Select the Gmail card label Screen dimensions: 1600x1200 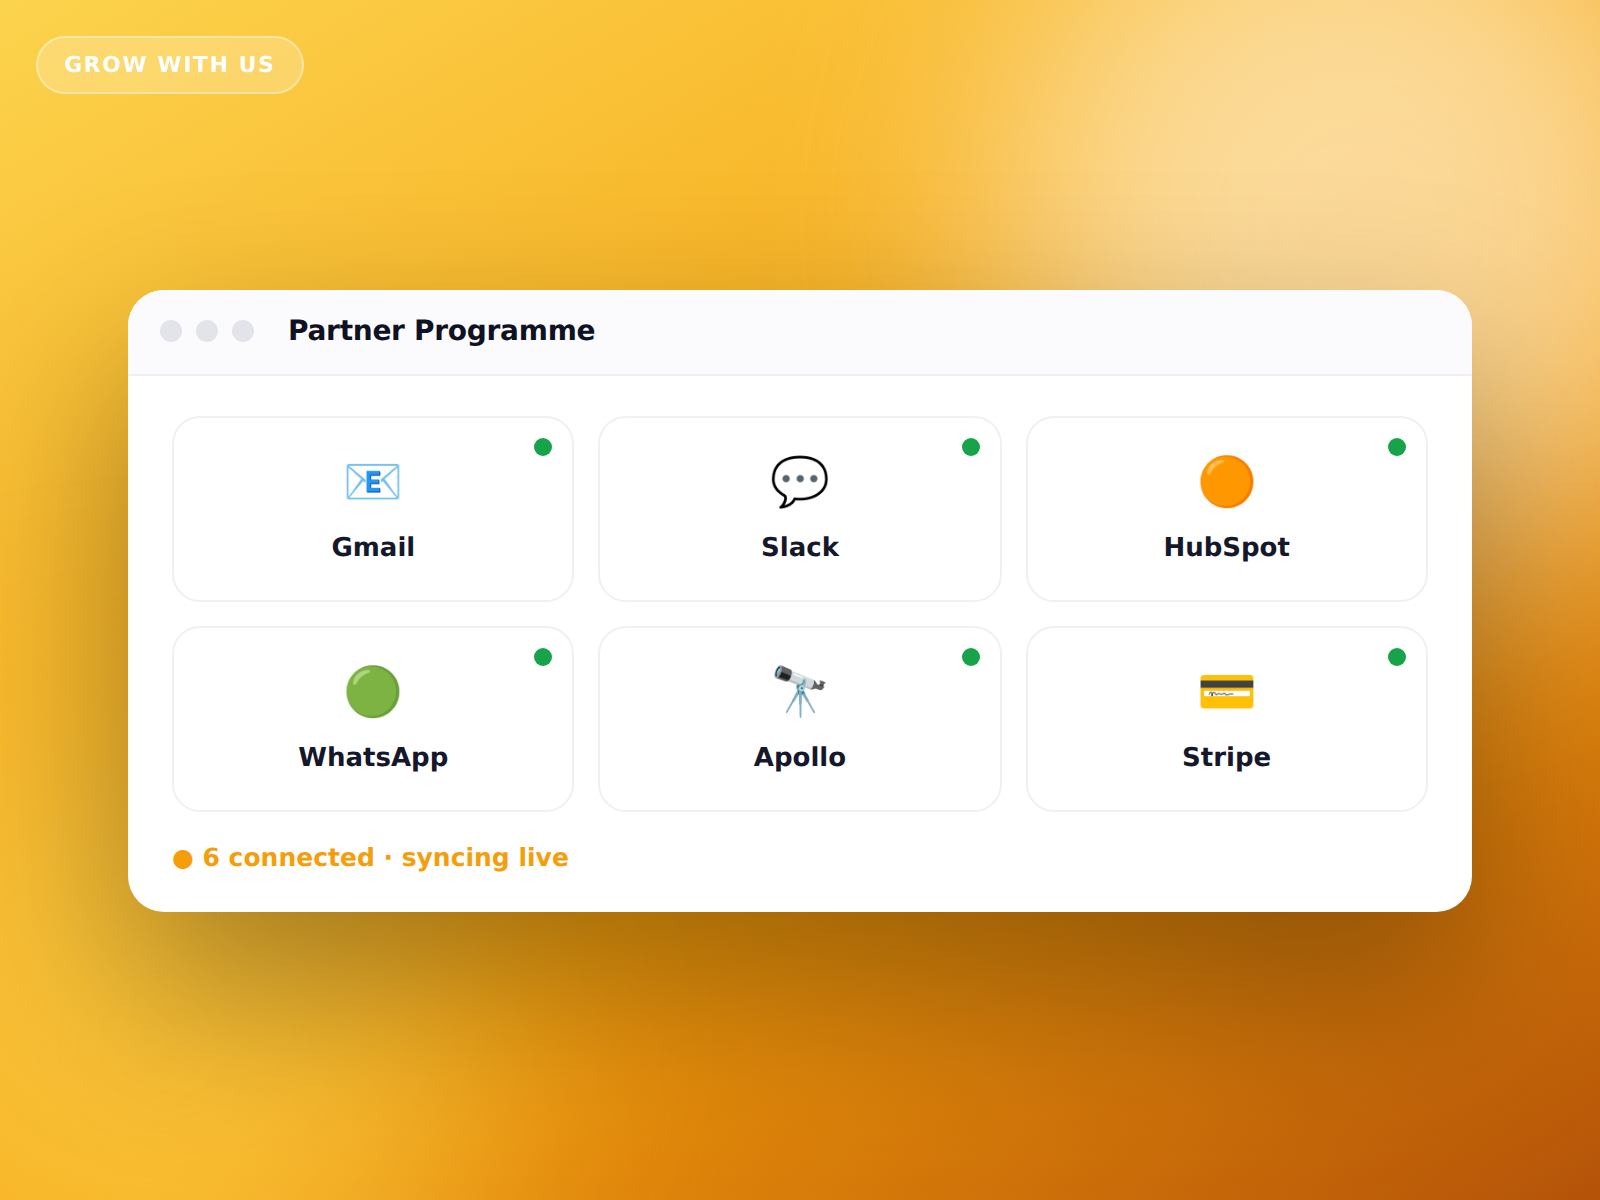373,547
